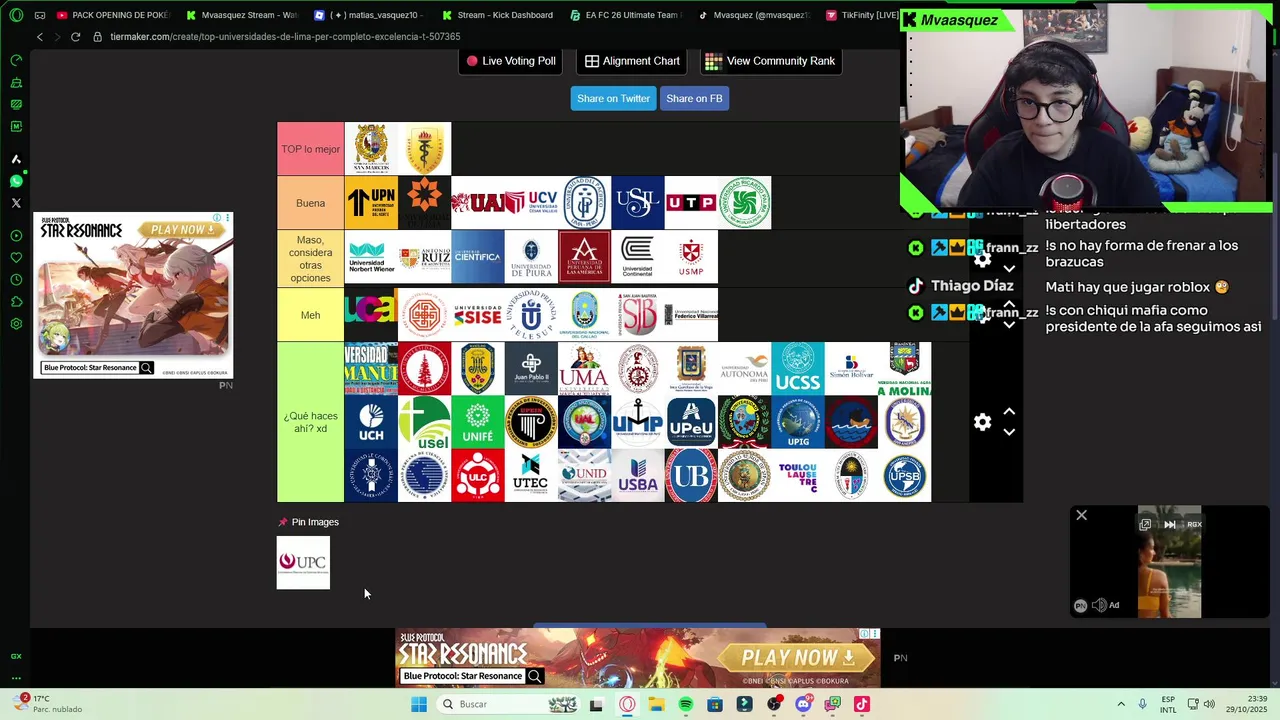Open Aria AI in the sidebar
This screenshot has height=720, width=1280.
(16, 159)
